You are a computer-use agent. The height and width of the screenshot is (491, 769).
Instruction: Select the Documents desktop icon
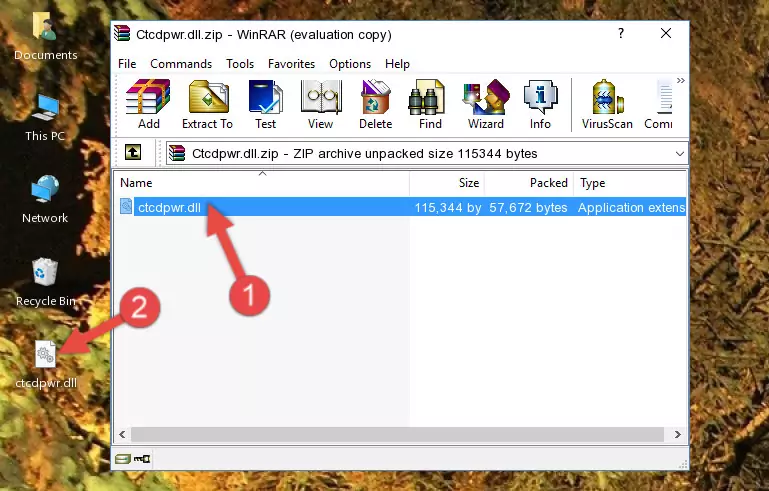coord(46,37)
